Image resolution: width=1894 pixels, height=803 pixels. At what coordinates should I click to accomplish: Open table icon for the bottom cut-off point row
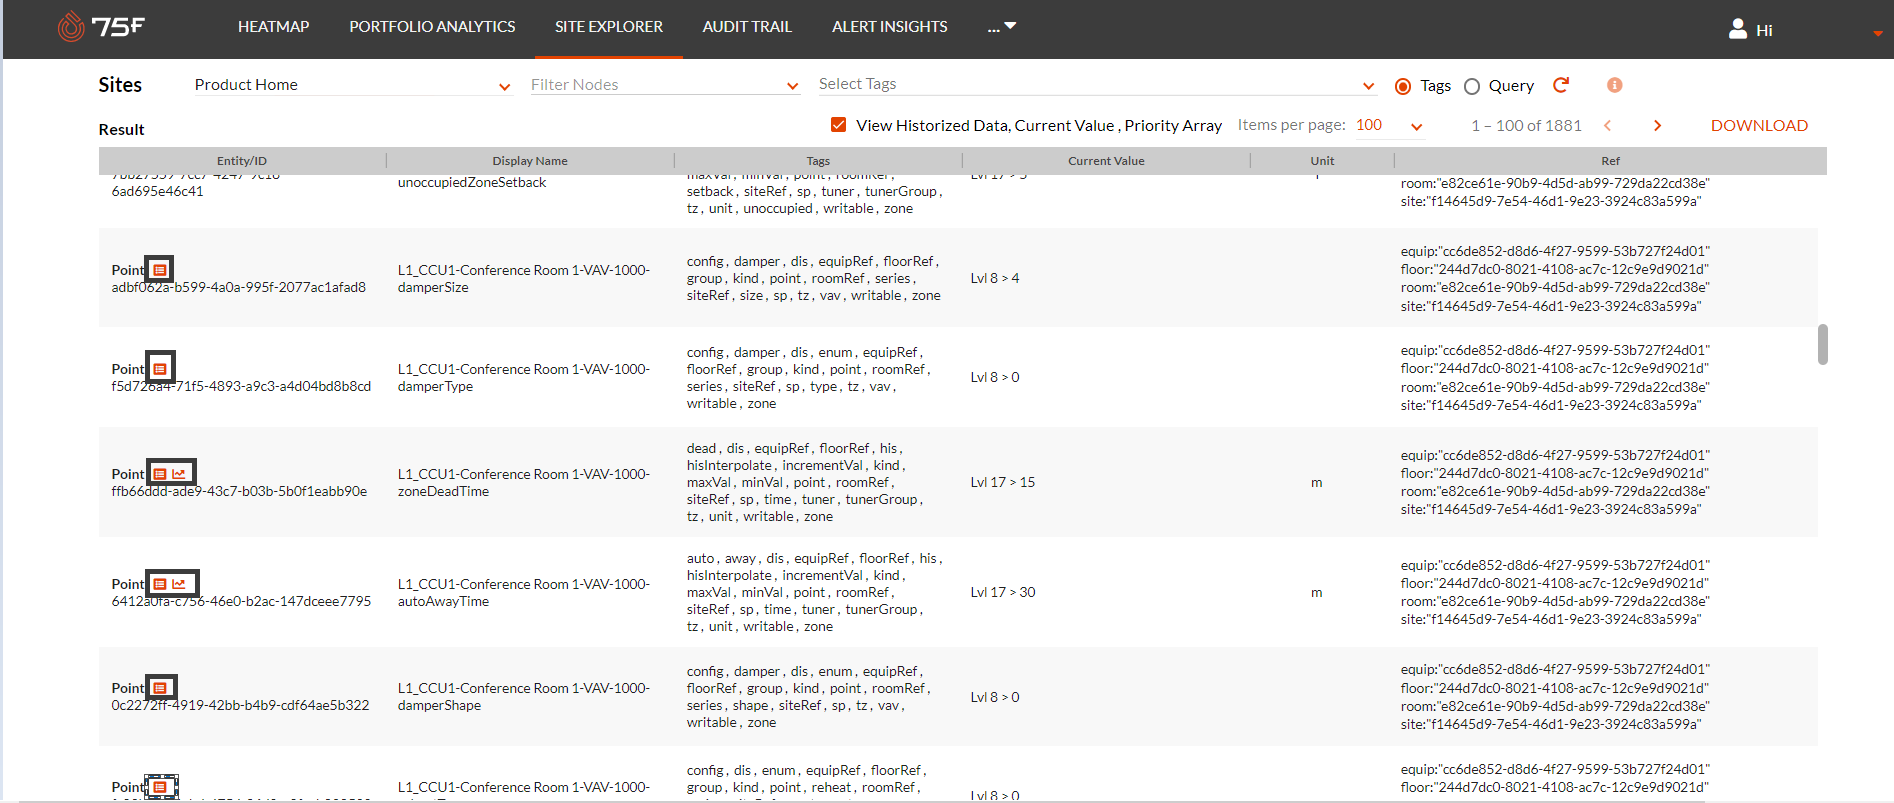pyautogui.click(x=160, y=787)
